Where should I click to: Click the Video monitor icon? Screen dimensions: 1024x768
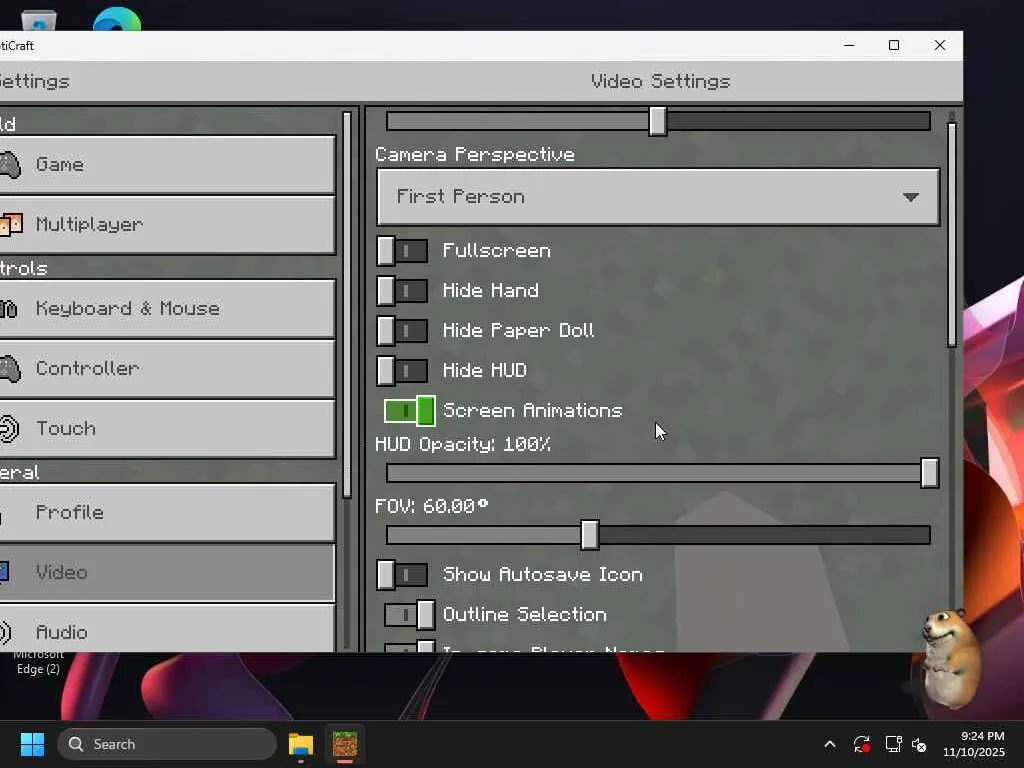pos(4,571)
